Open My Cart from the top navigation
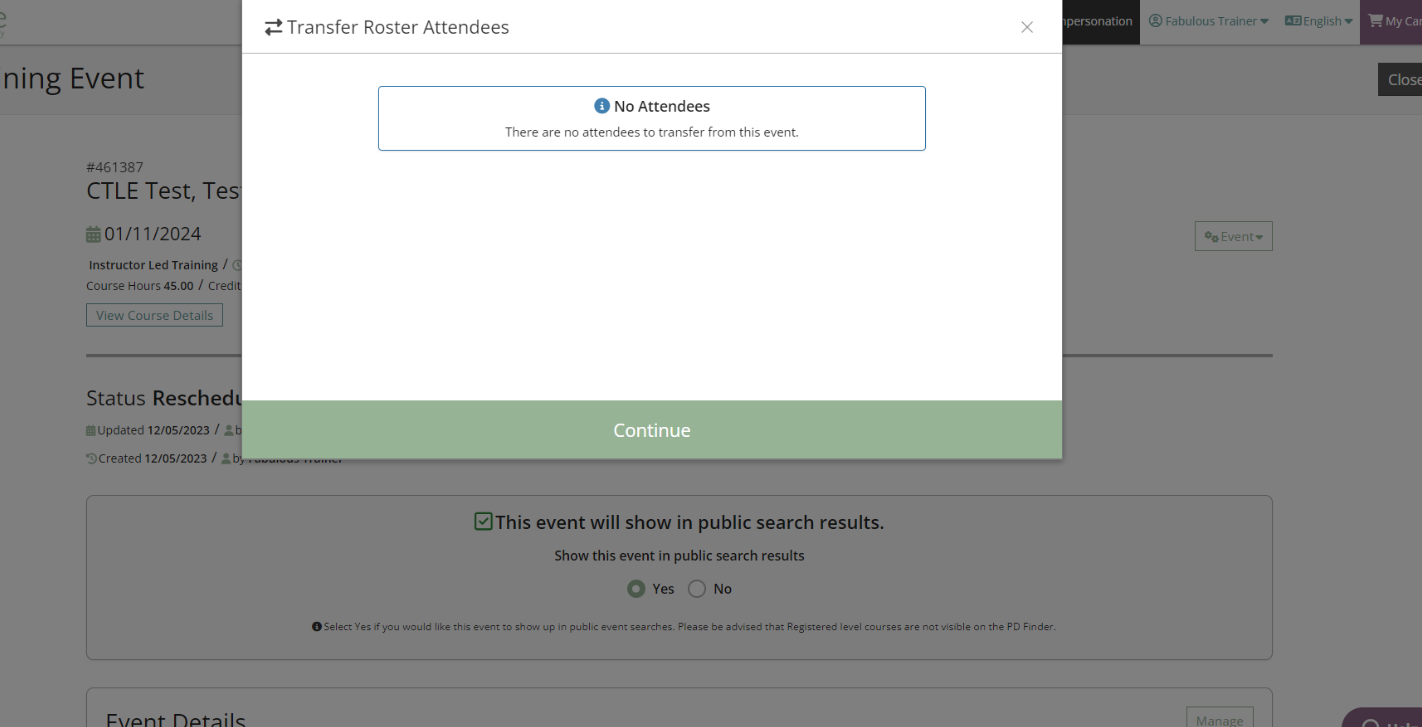Image resolution: width=1422 pixels, height=727 pixels. click(1394, 21)
